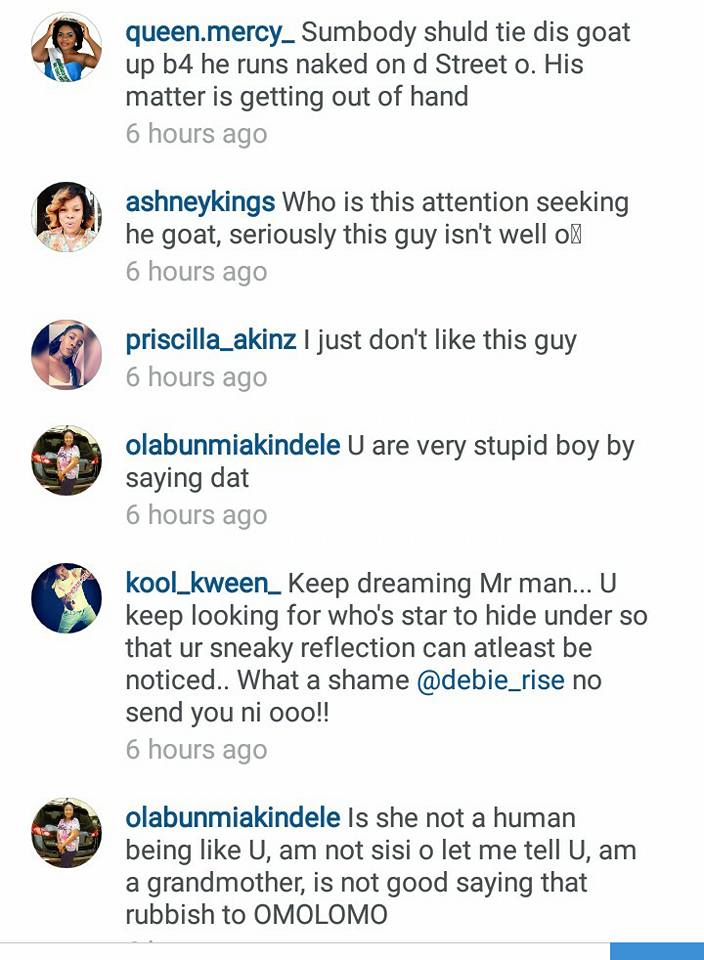Click olabunmiakindele username on grandmother comment
Image resolution: width=704 pixels, height=960 pixels.
(233, 818)
